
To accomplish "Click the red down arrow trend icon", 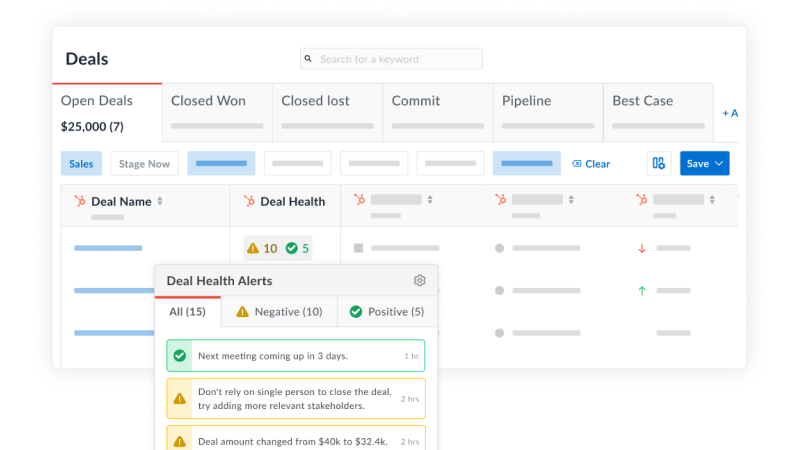I will tap(642, 248).
